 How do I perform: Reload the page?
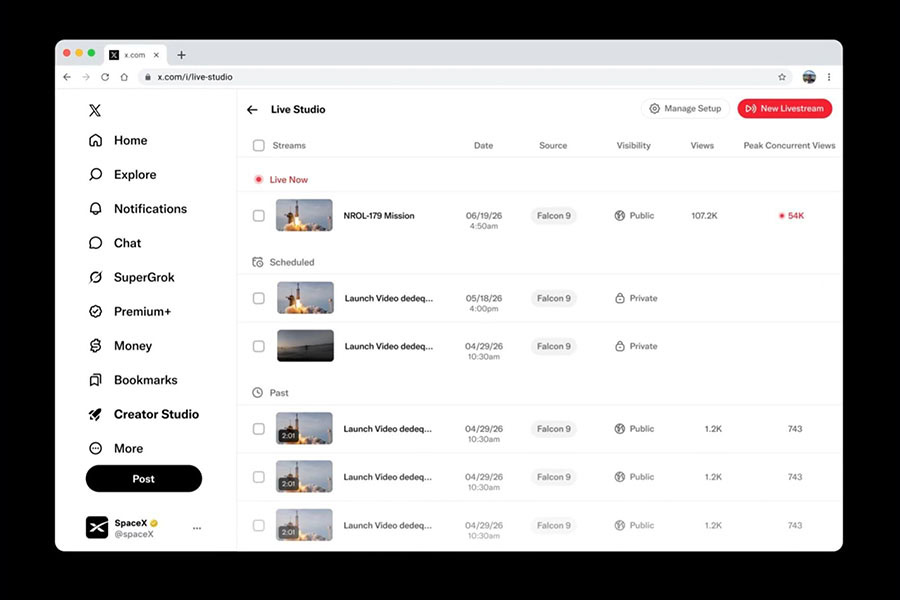click(105, 77)
